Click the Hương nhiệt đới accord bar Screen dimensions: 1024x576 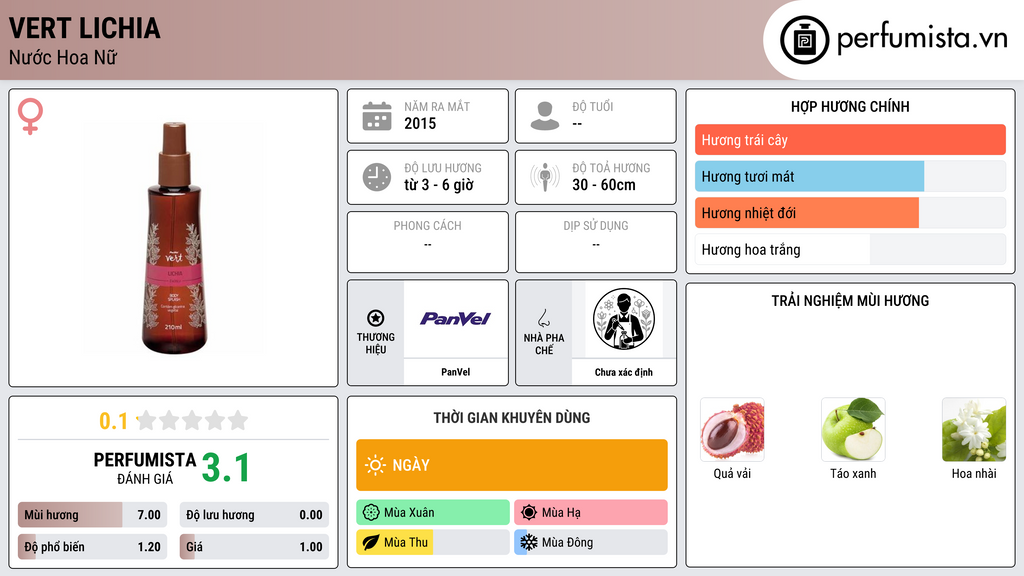click(850, 213)
